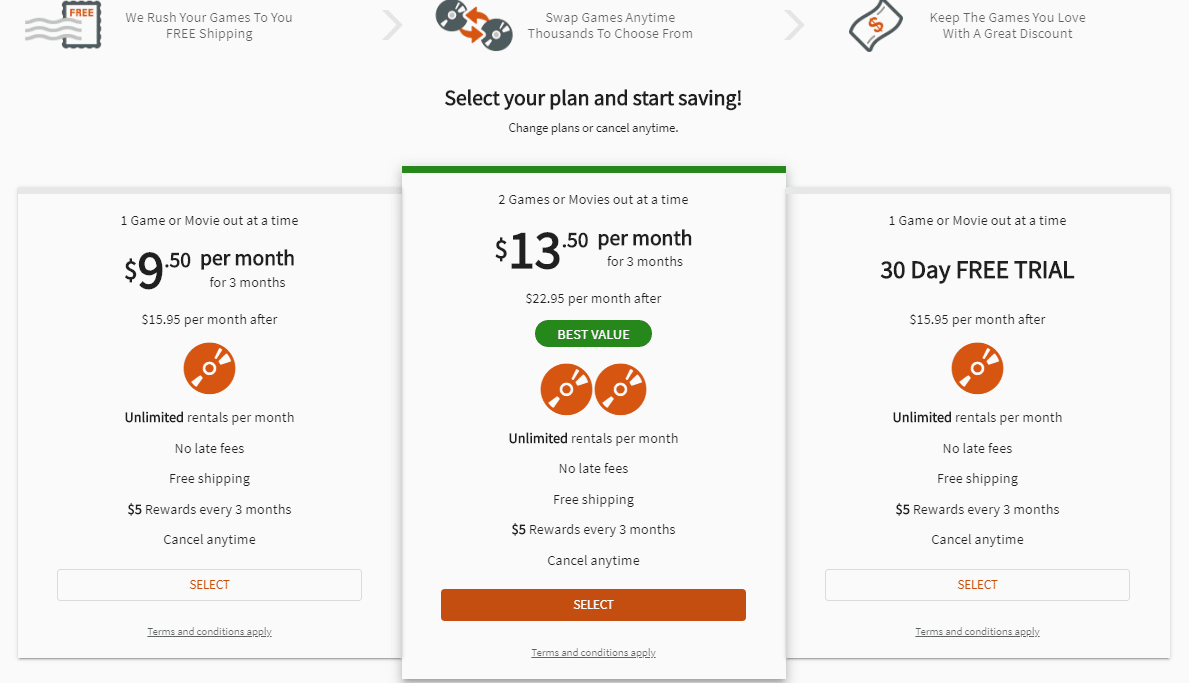The height and width of the screenshot is (683, 1189).
Task: Click the right disc icon on 2-game plan
Action: [x=620, y=389]
